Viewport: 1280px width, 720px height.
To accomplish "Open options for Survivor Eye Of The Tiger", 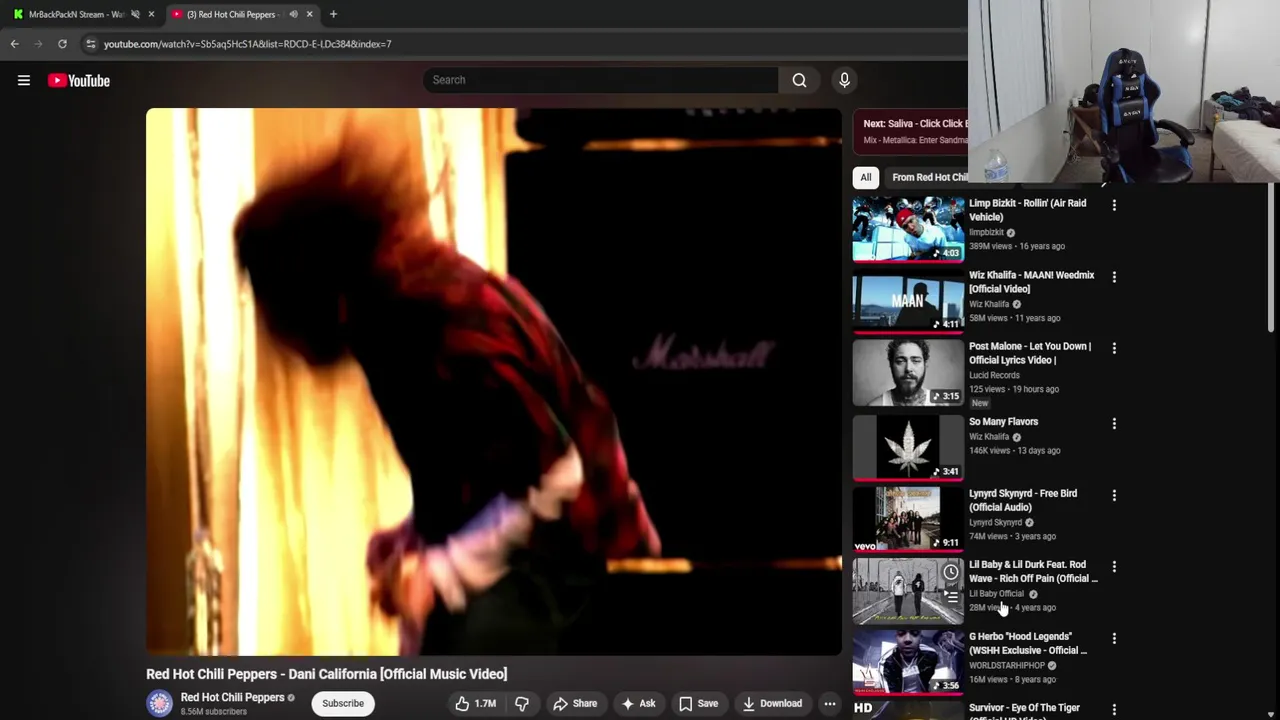I will pyautogui.click(x=1114, y=710).
